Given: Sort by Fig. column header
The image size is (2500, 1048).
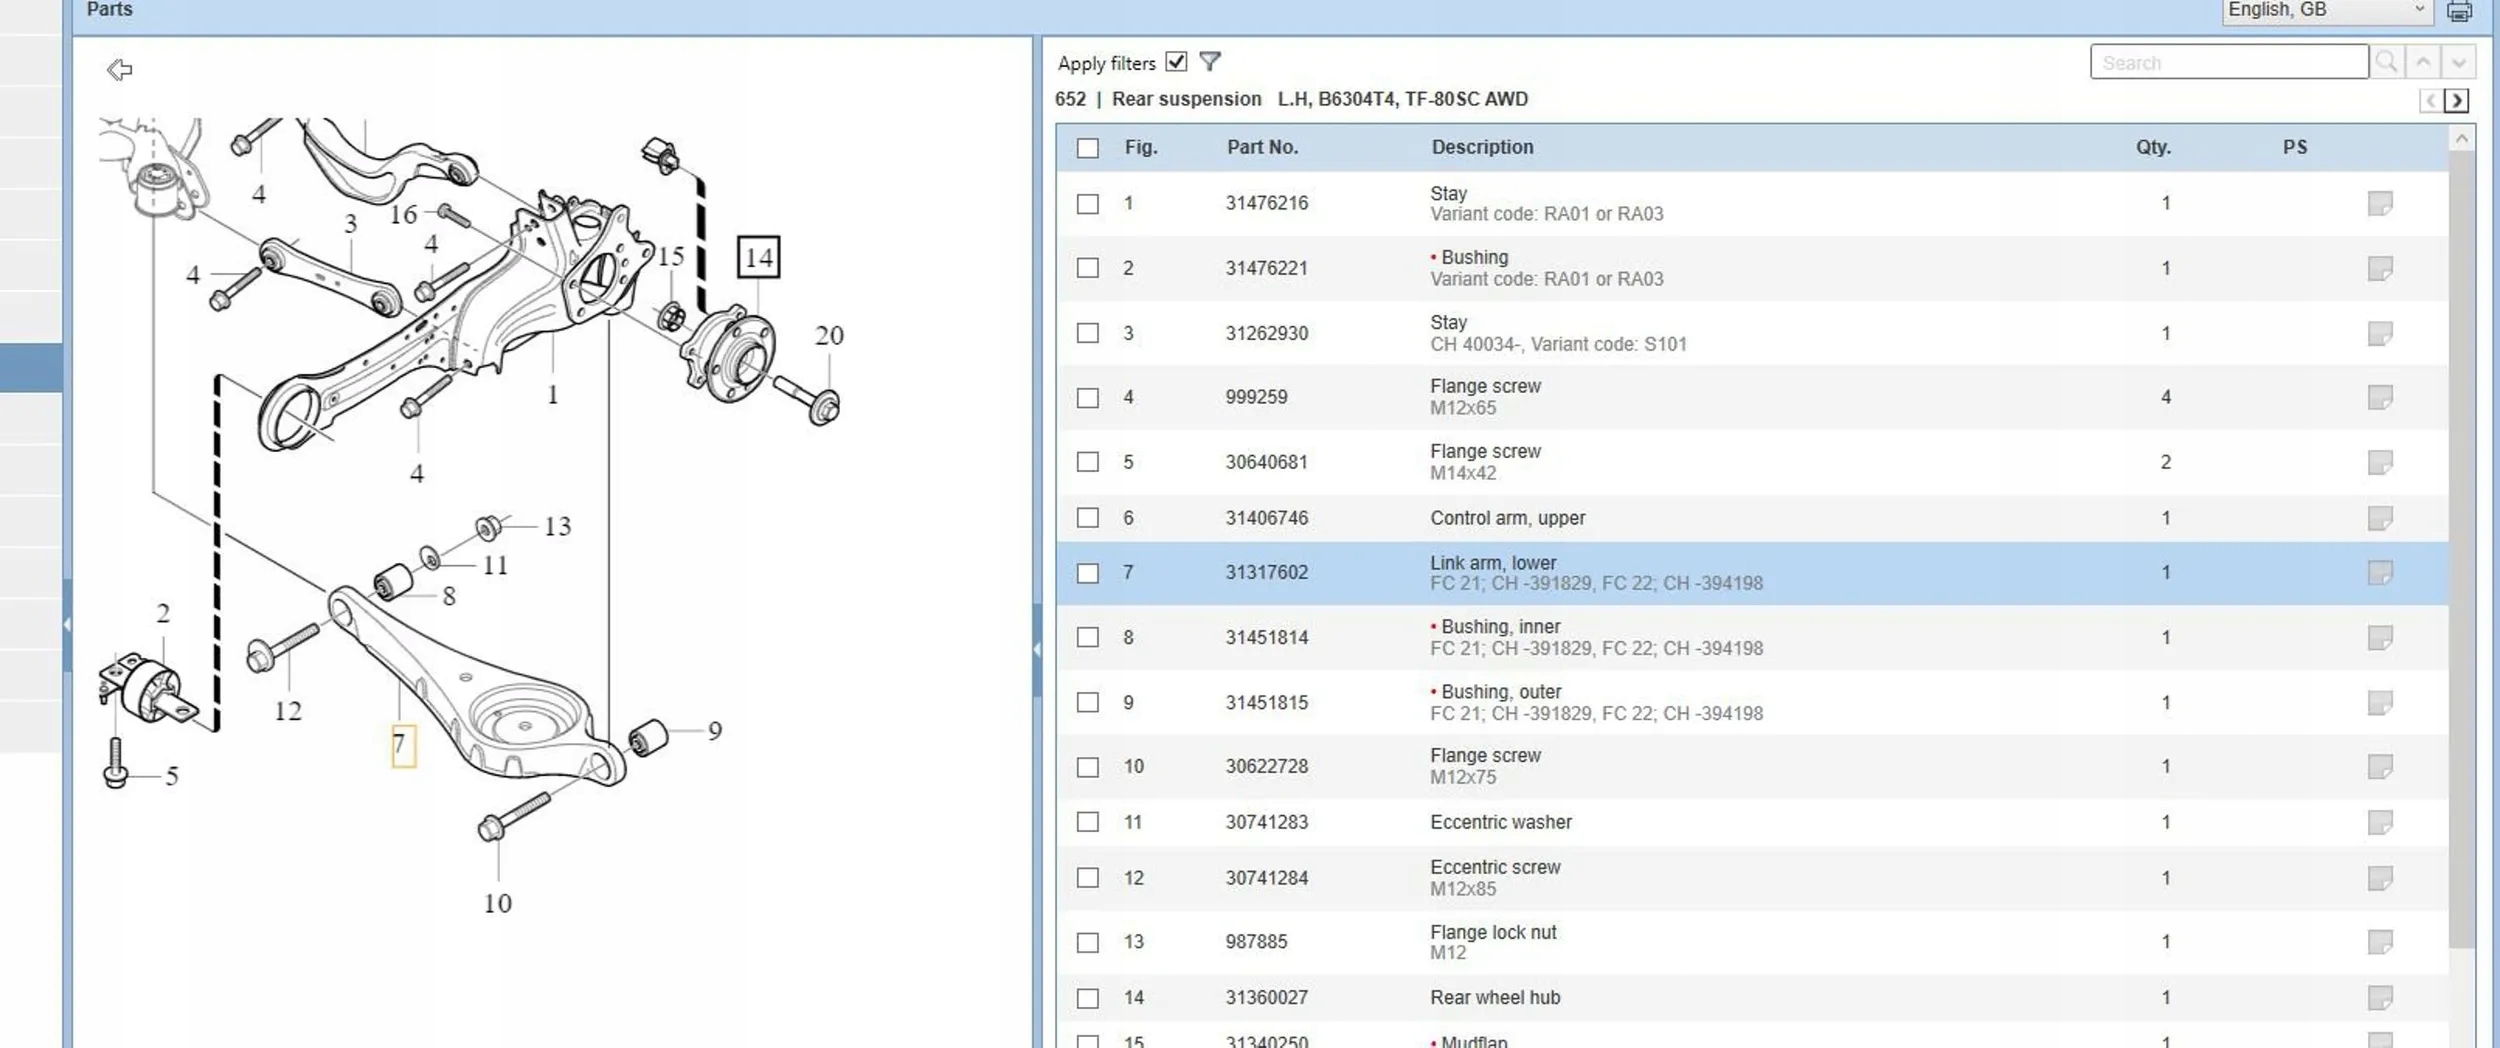Looking at the screenshot, I should [x=1141, y=147].
